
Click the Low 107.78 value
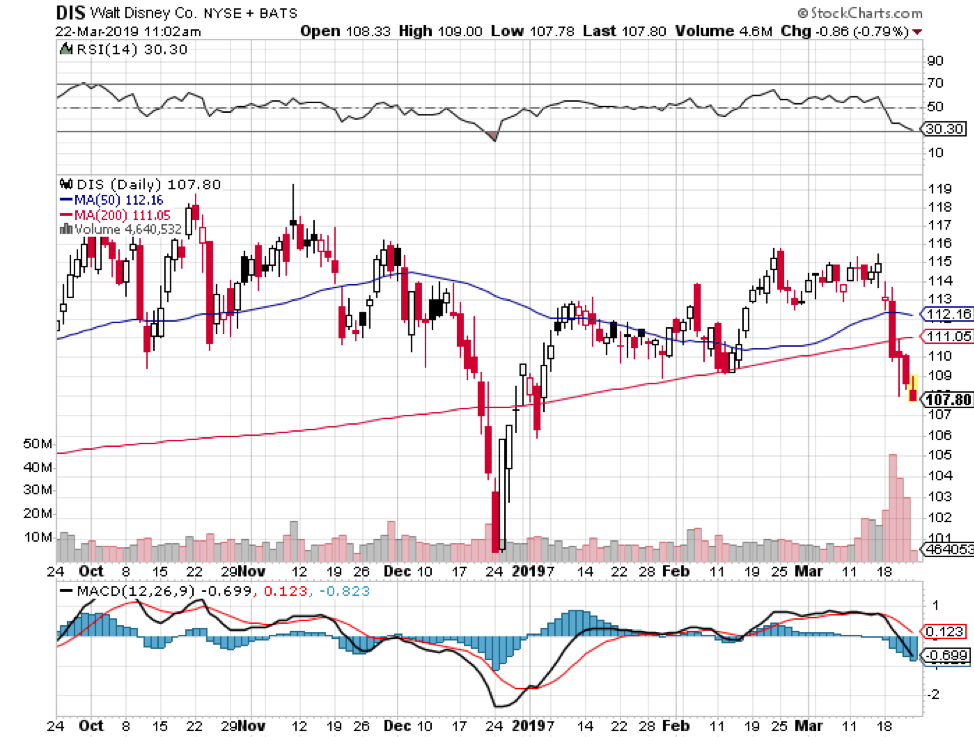pyautogui.click(x=533, y=31)
